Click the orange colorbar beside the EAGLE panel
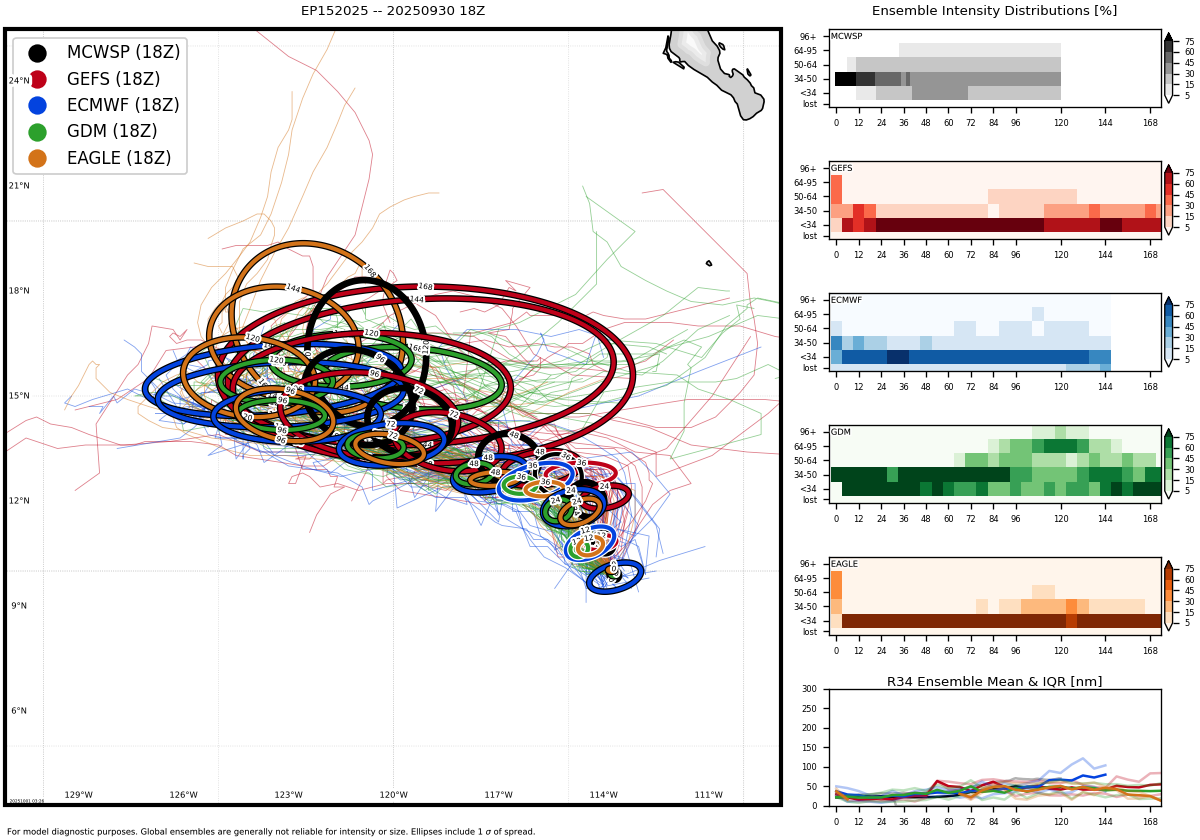The height and width of the screenshot is (840, 1200). 1169,595
